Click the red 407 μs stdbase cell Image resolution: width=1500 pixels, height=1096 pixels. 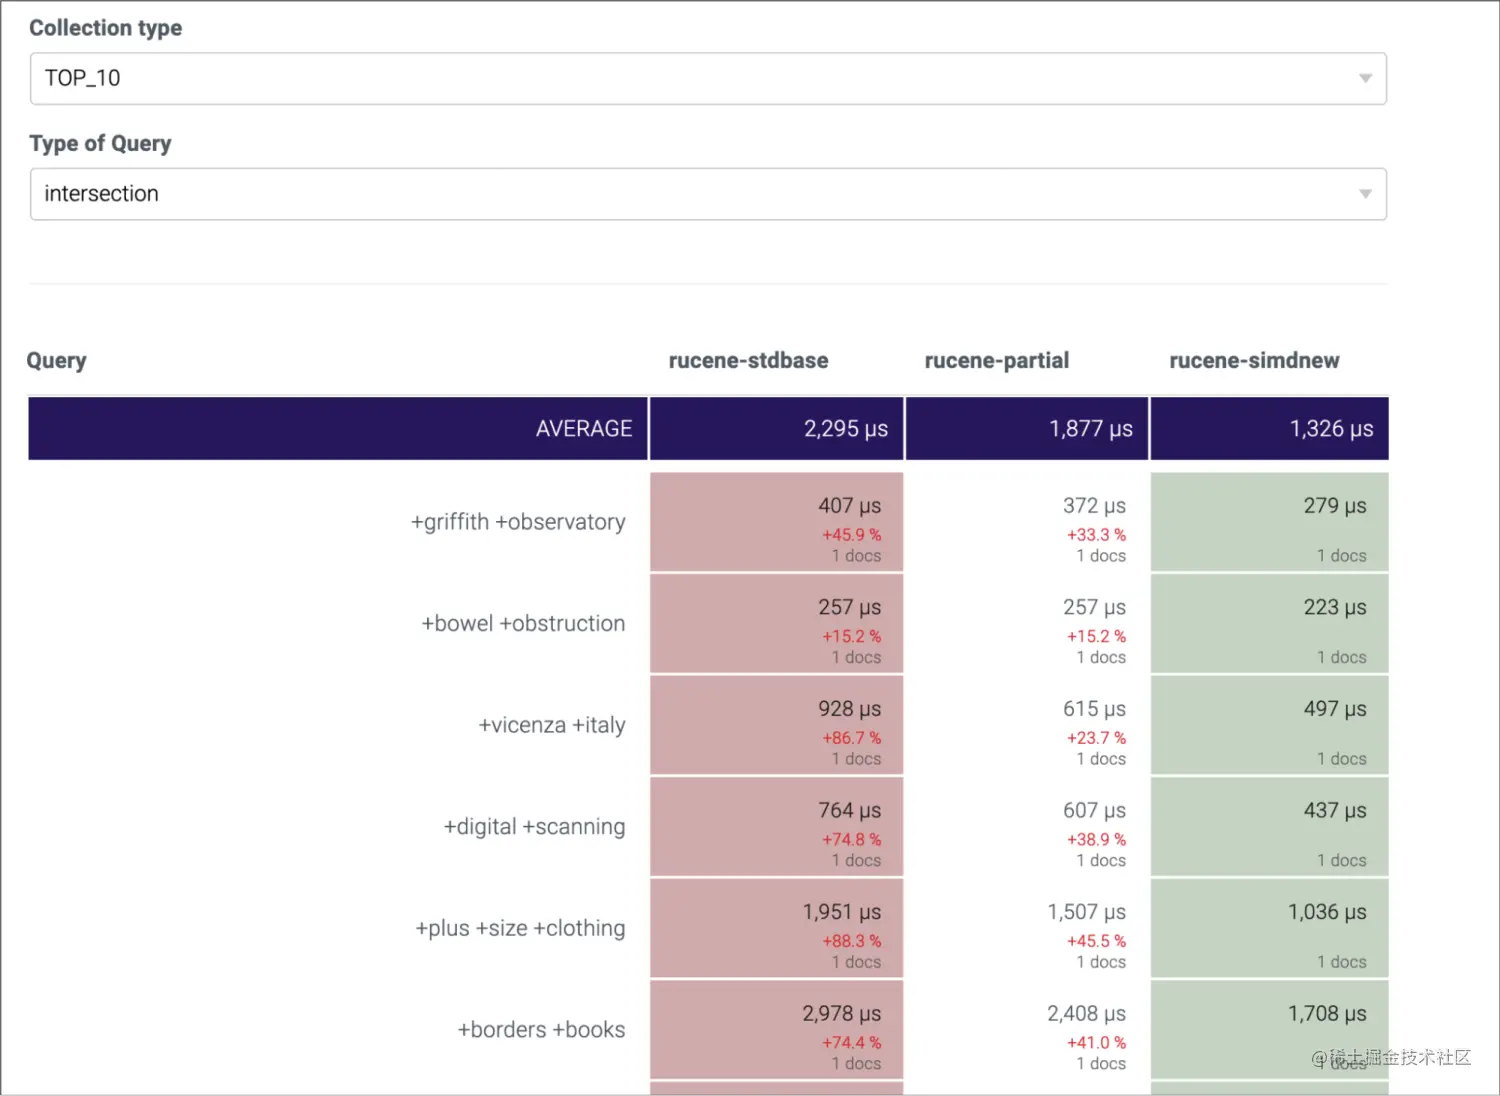pyautogui.click(x=776, y=522)
